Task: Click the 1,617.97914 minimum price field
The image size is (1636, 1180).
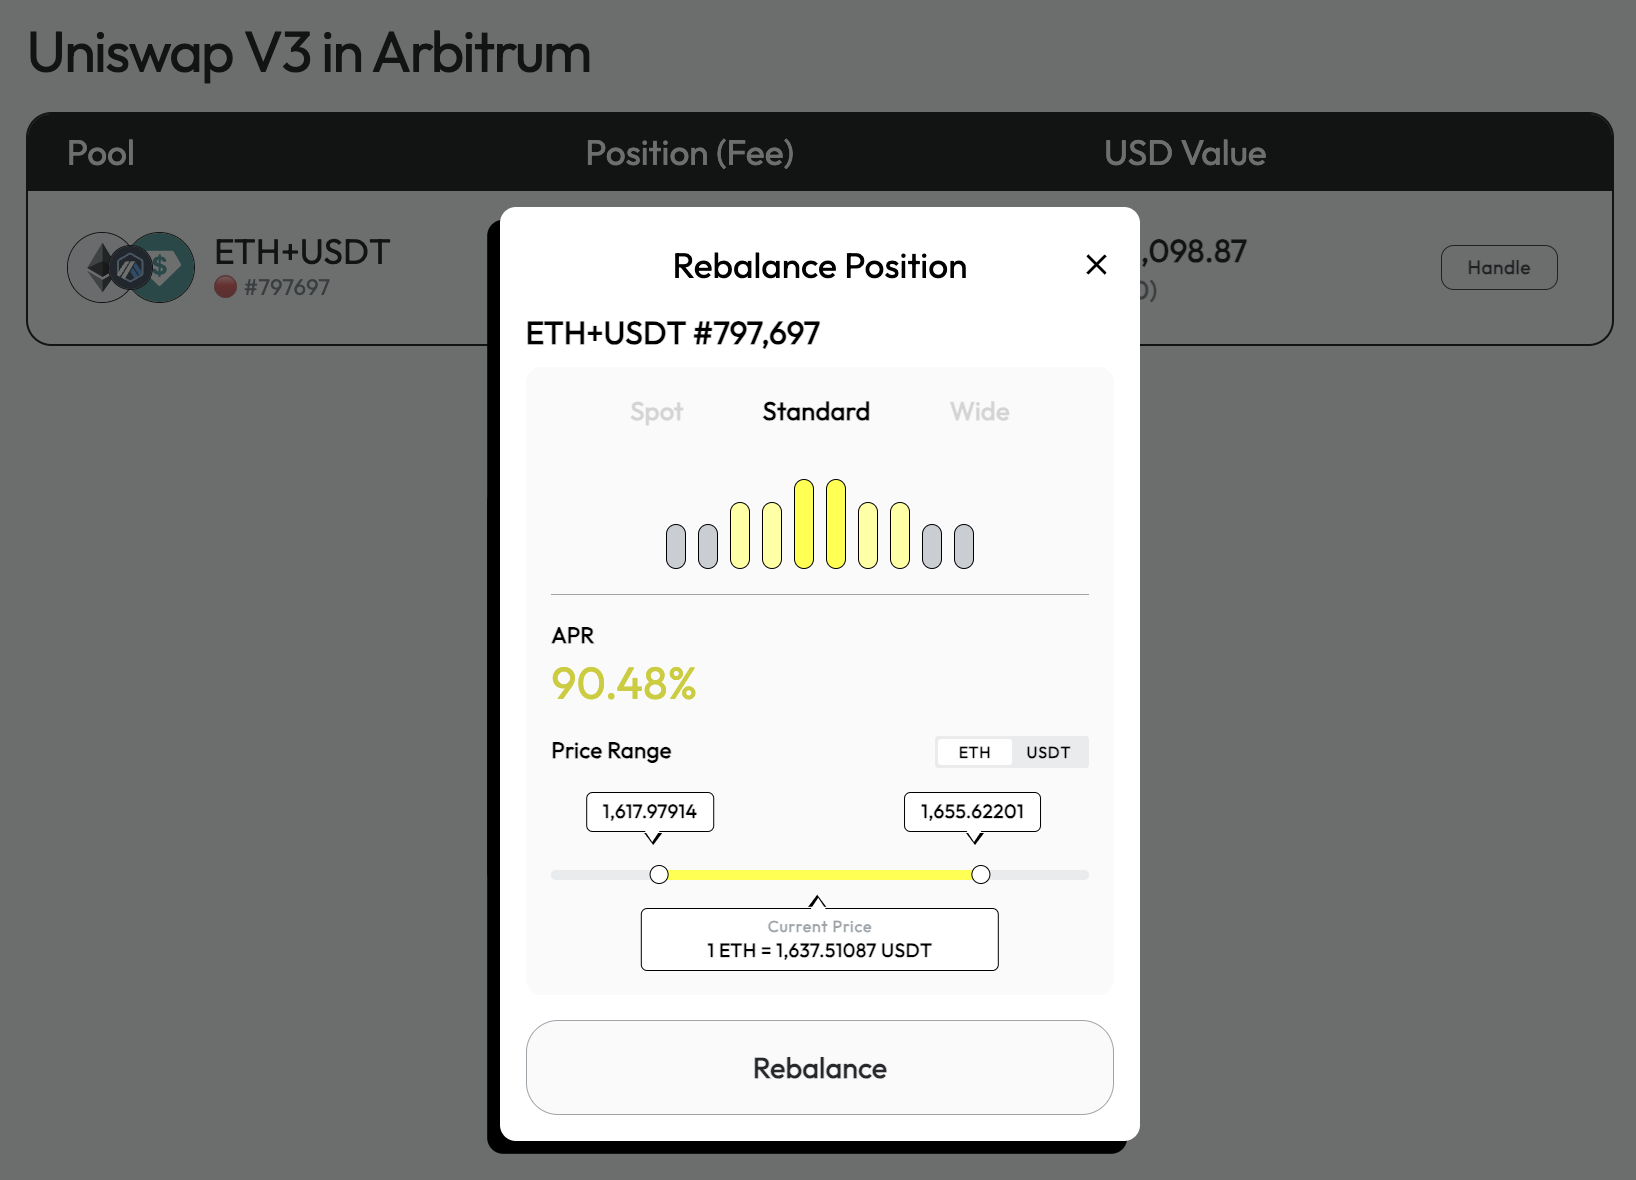Action: [650, 811]
